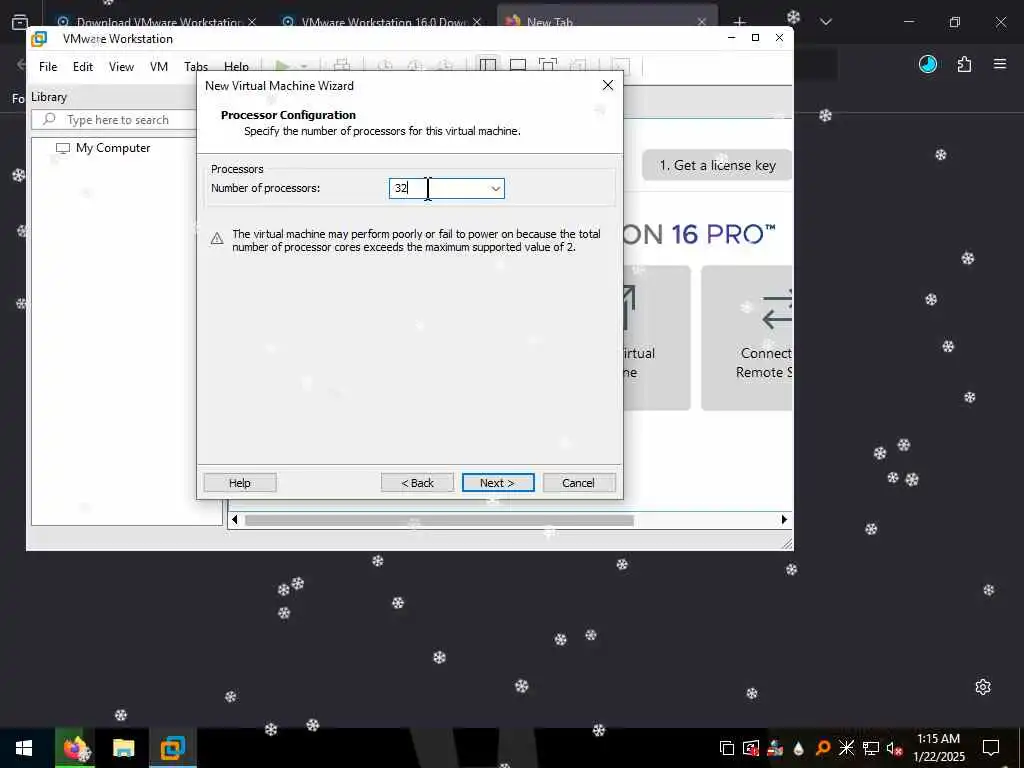Open the Windows Start menu
This screenshot has height=768, width=1024.
click(24, 748)
